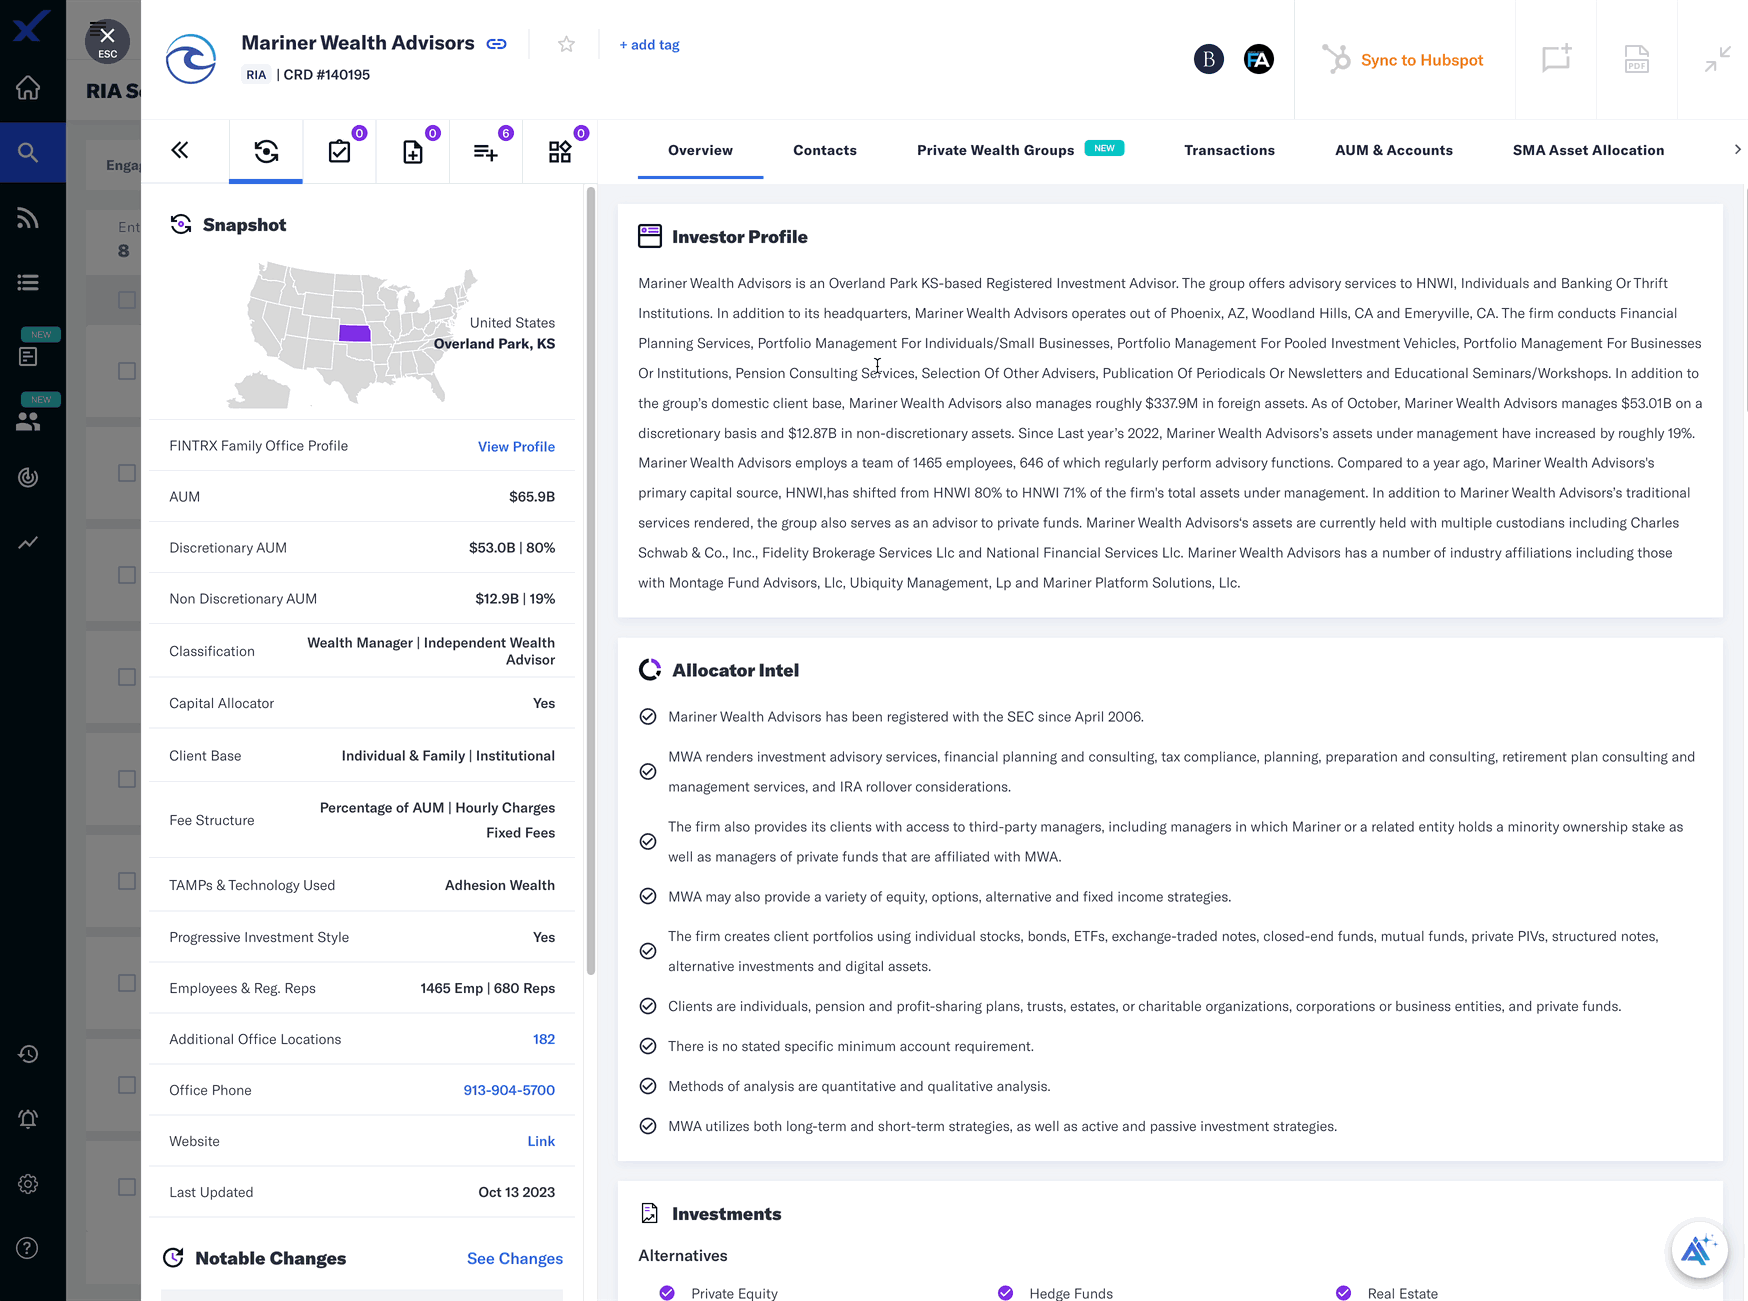Open the FA badge icon
1748x1301 pixels.
(1259, 60)
